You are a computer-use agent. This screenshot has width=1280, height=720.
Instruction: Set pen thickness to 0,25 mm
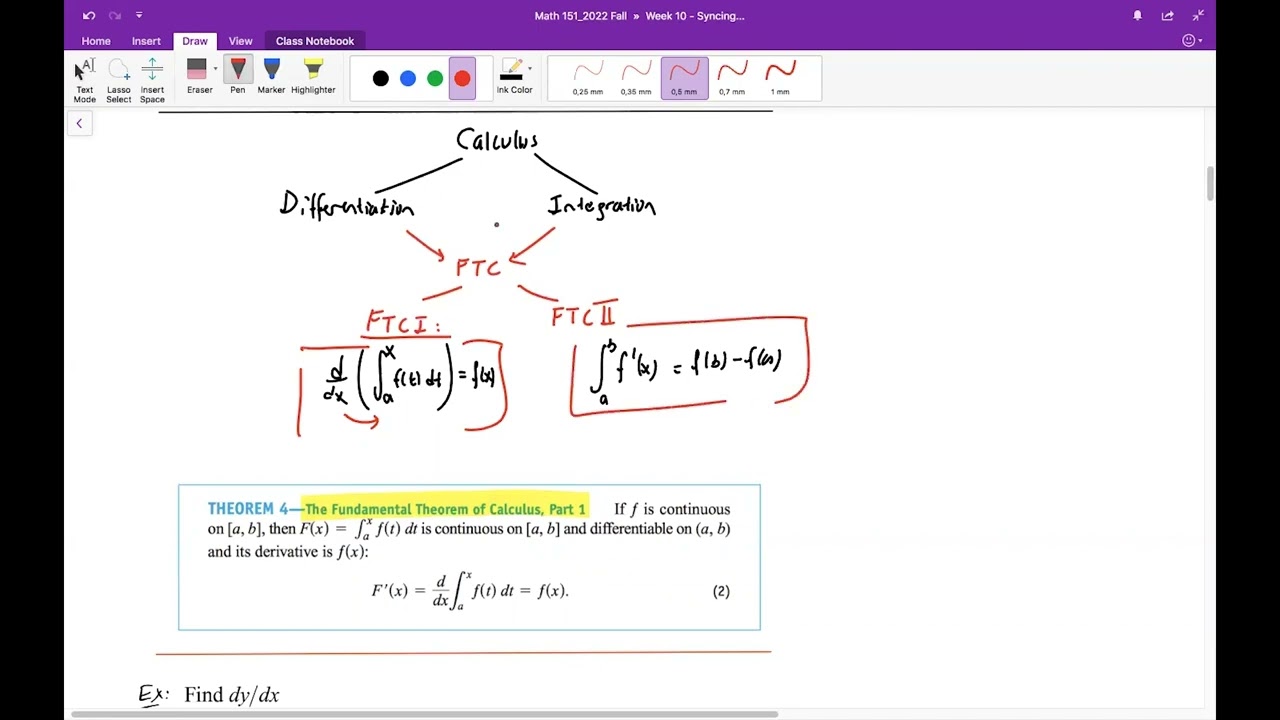coord(588,78)
